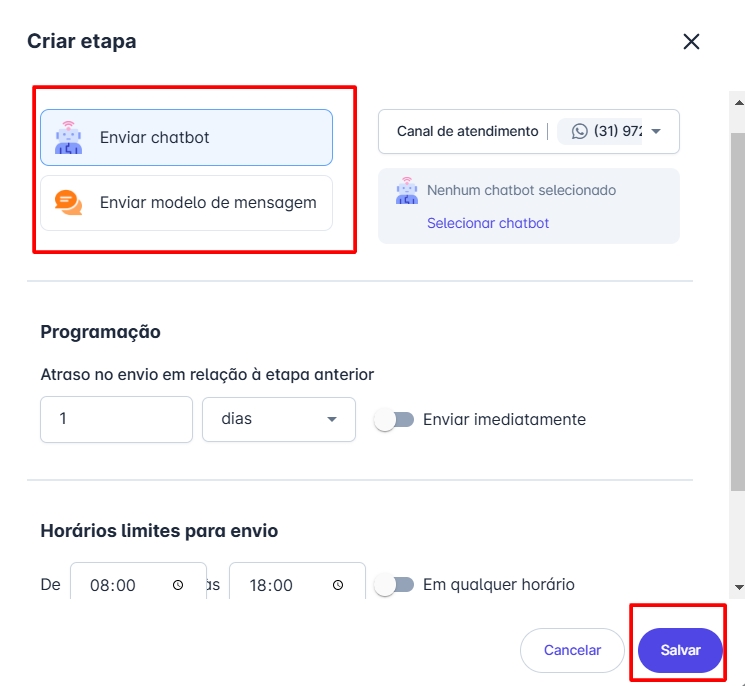Select the Enviar chatbot option
The image size is (745, 686).
coord(186,137)
